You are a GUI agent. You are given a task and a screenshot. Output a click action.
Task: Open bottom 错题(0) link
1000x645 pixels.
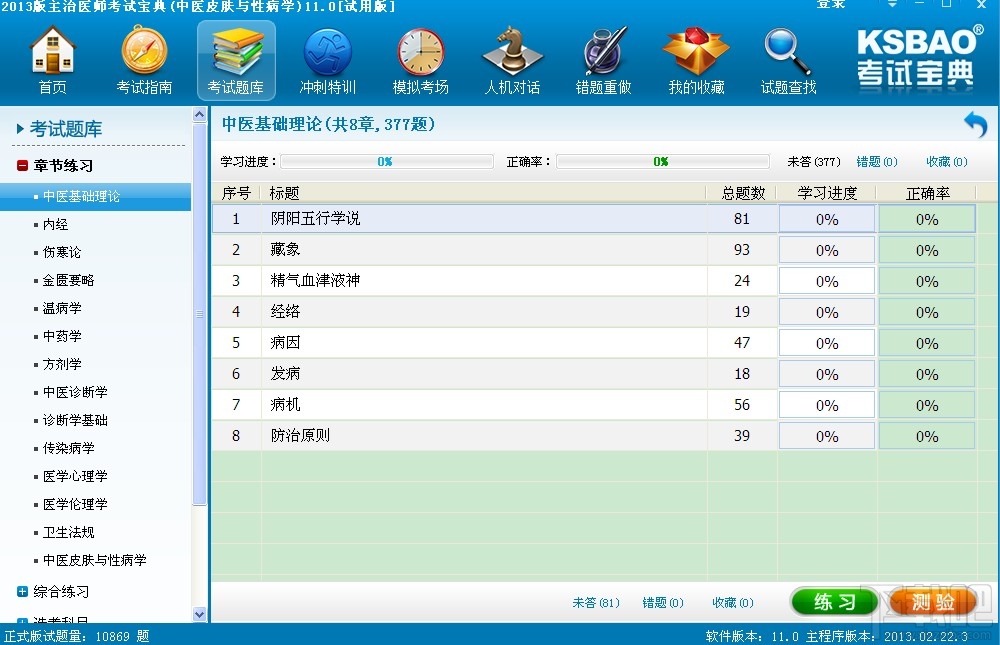coord(663,603)
